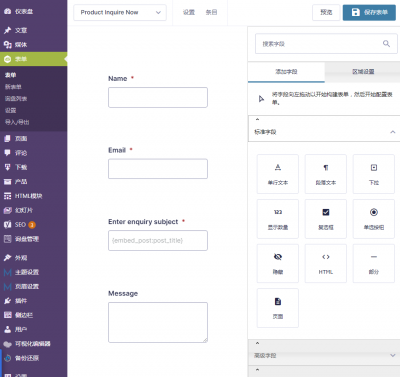400x377 pixels.
Task: Open the Settings (设置) submenu under Forms
Action: tap(11, 110)
